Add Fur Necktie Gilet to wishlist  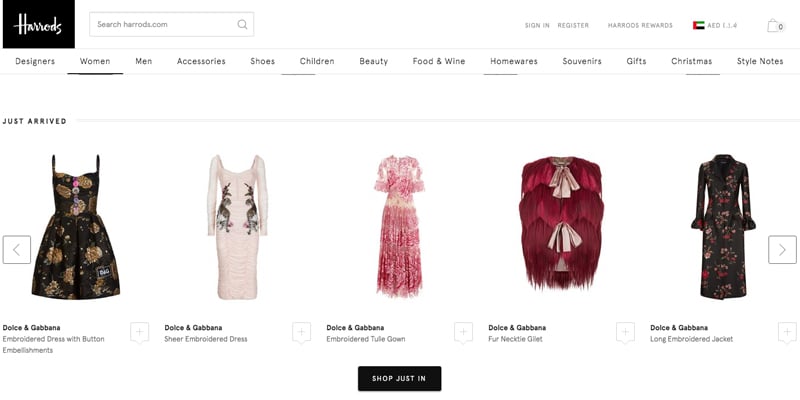pos(625,332)
